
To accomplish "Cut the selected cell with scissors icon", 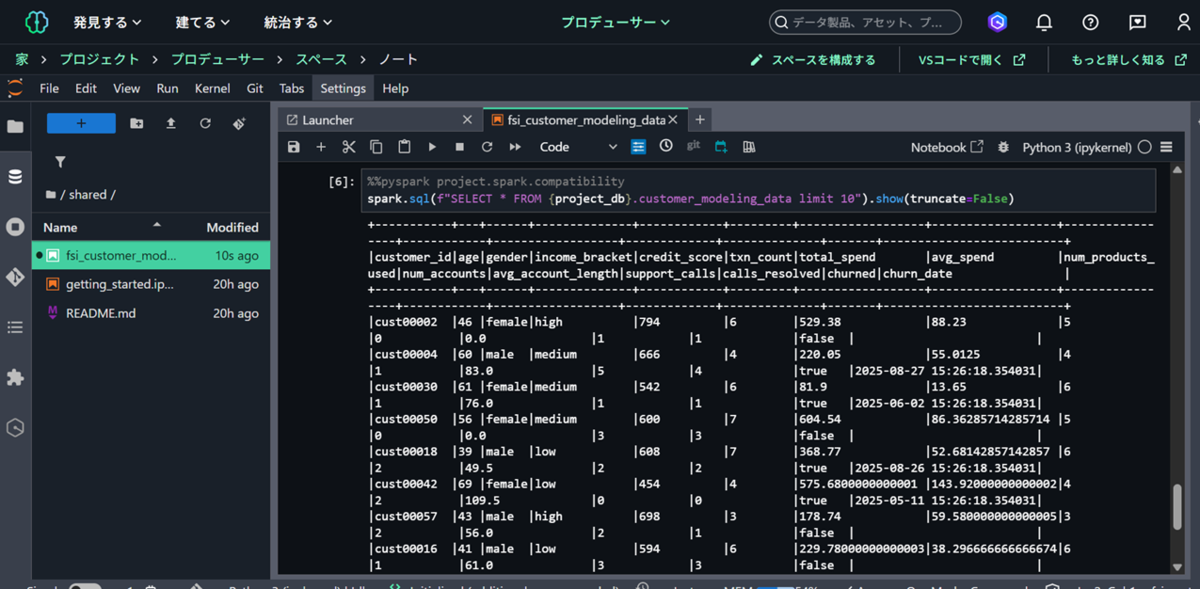I will pyautogui.click(x=349, y=147).
